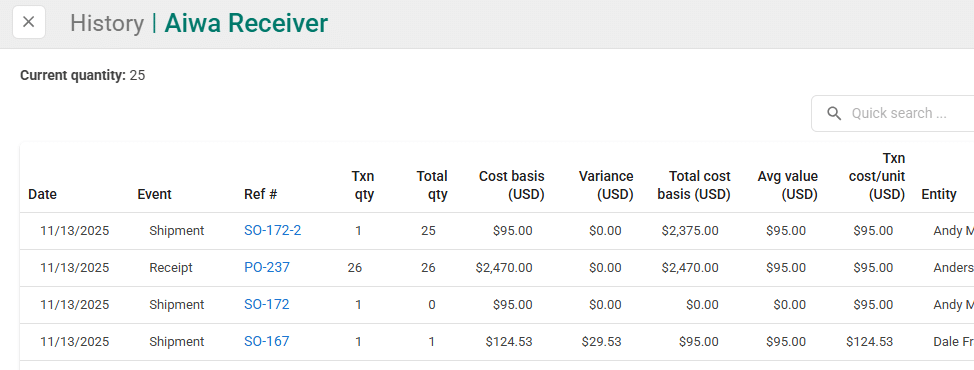Sort by Cost basis (USD) column header
The image size is (974, 370).
tap(512, 185)
